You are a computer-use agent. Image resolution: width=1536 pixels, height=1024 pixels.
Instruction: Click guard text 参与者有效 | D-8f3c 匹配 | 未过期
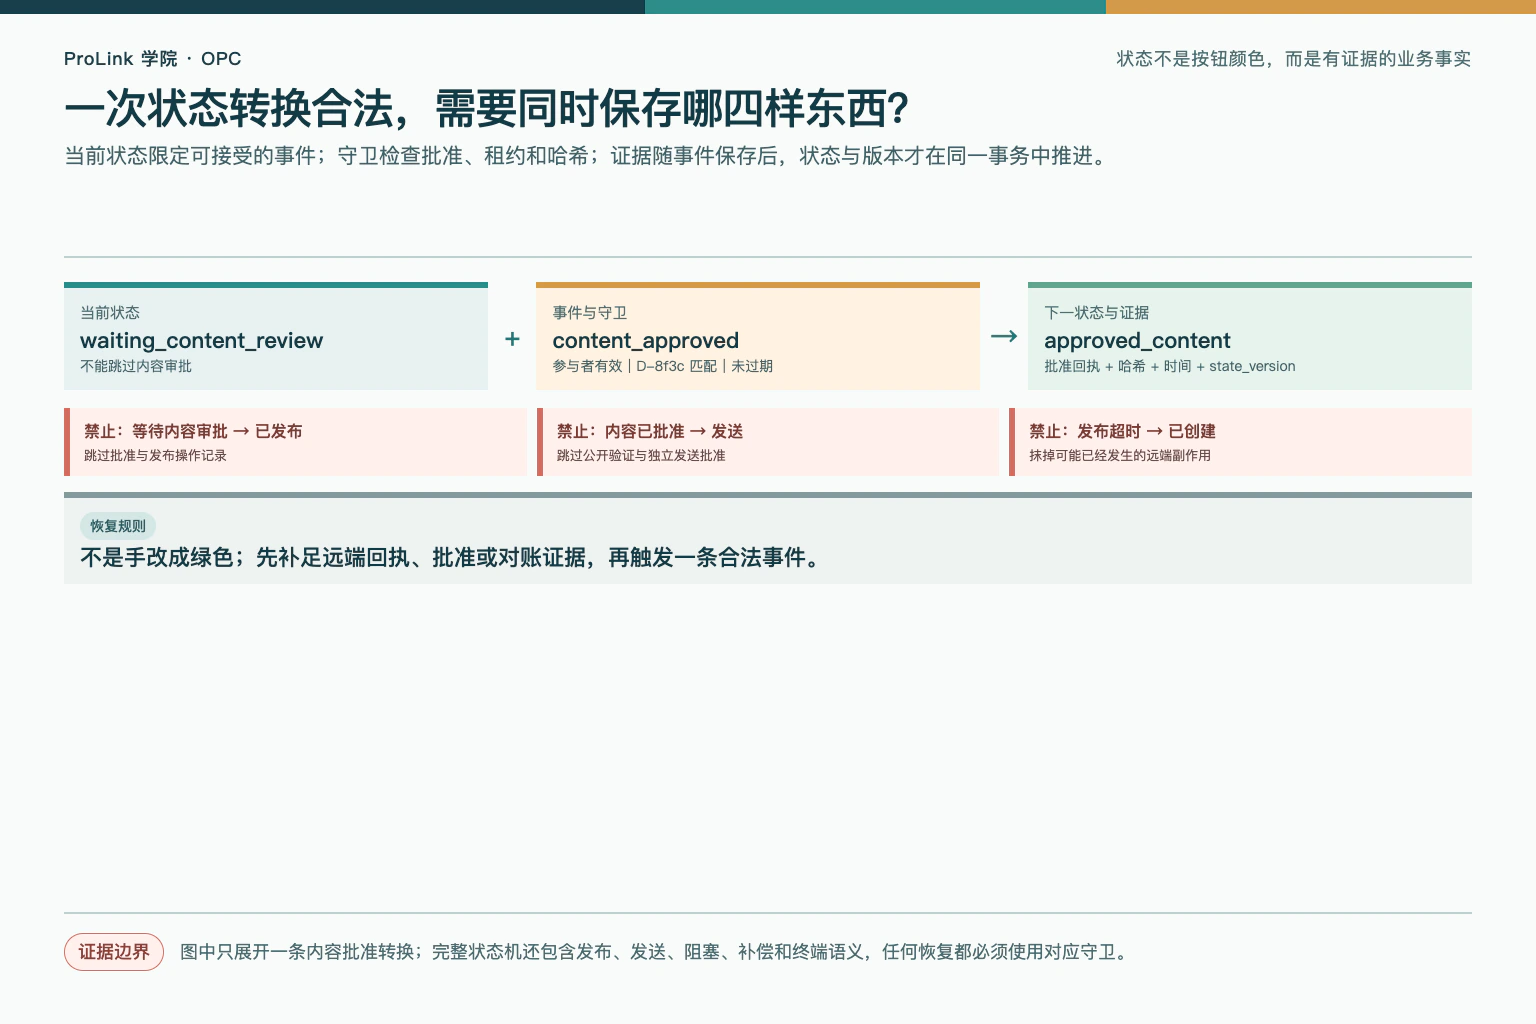(662, 366)
